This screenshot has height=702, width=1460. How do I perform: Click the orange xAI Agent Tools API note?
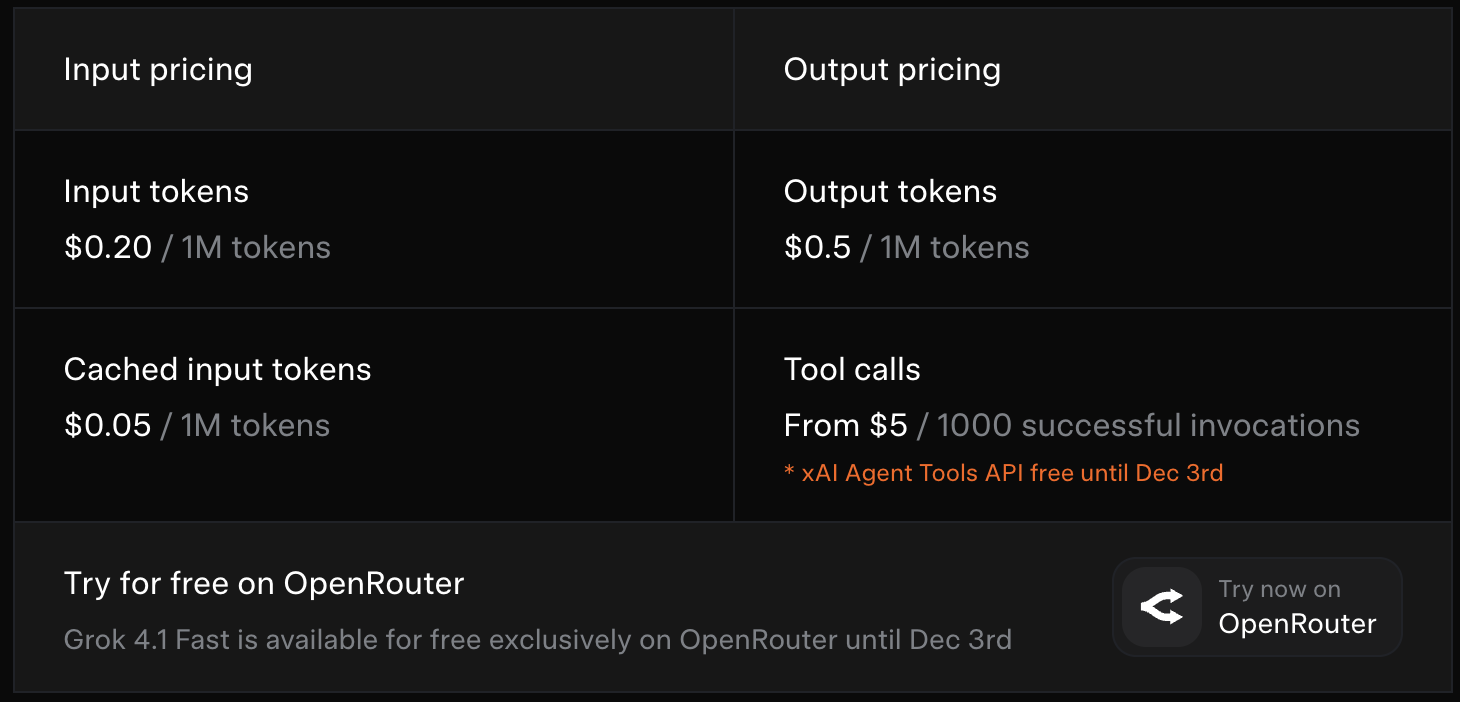pyautogui.click(x=1003, y=473)
